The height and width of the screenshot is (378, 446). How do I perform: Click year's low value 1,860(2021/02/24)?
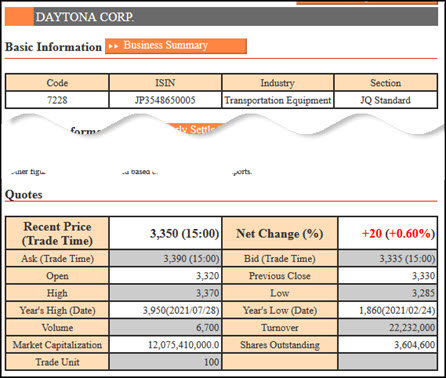[x=388, y=310]
